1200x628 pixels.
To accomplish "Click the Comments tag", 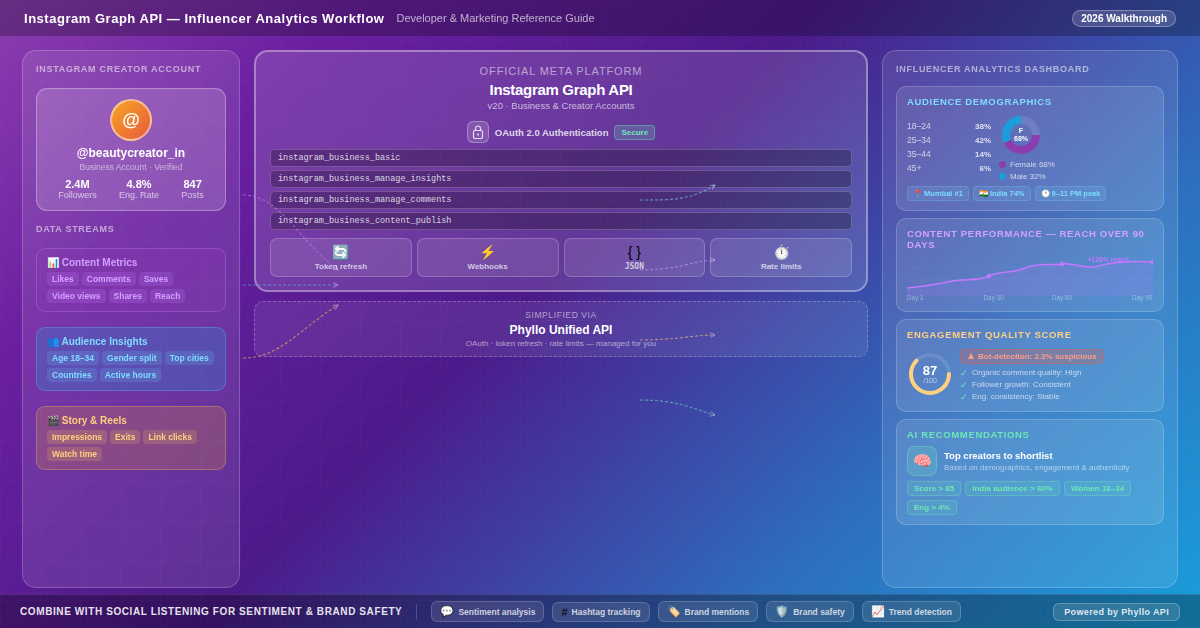I will 109,279.
